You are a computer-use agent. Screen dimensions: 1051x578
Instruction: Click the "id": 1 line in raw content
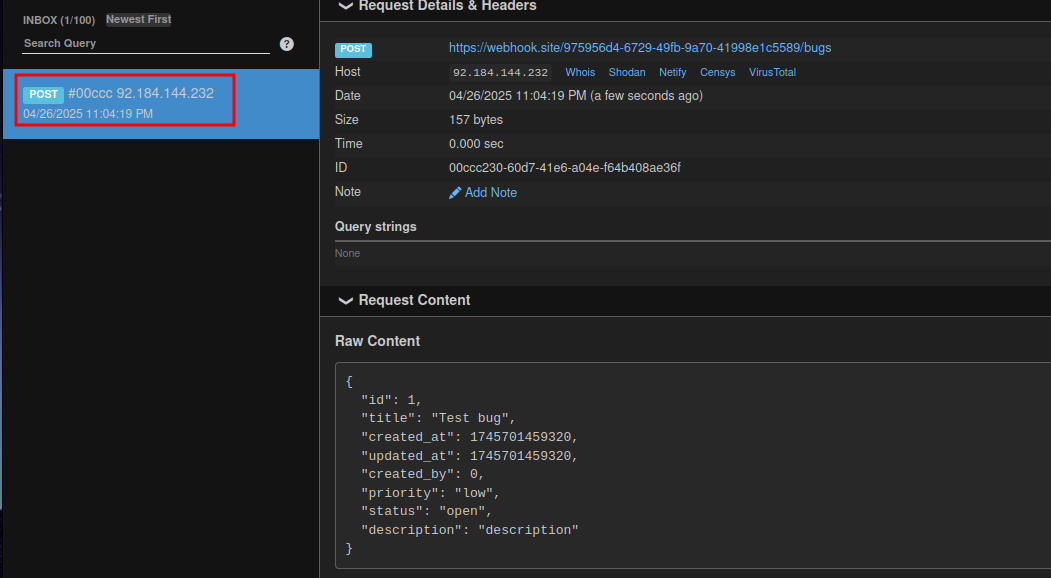(391, 400)
